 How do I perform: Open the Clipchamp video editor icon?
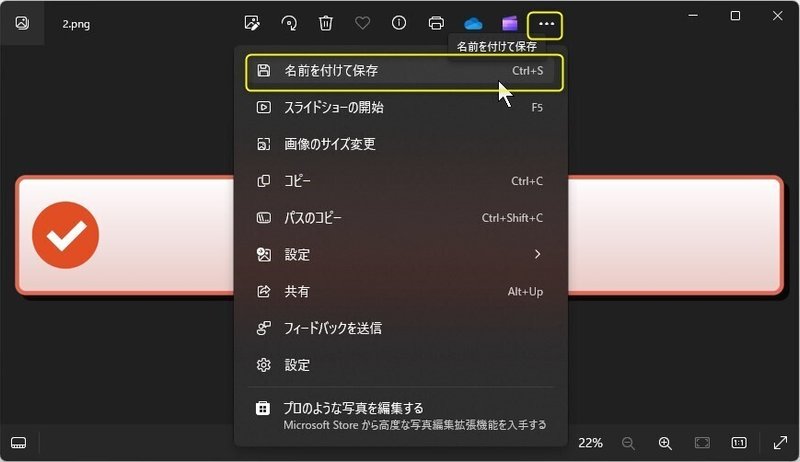tap(510, 23)
